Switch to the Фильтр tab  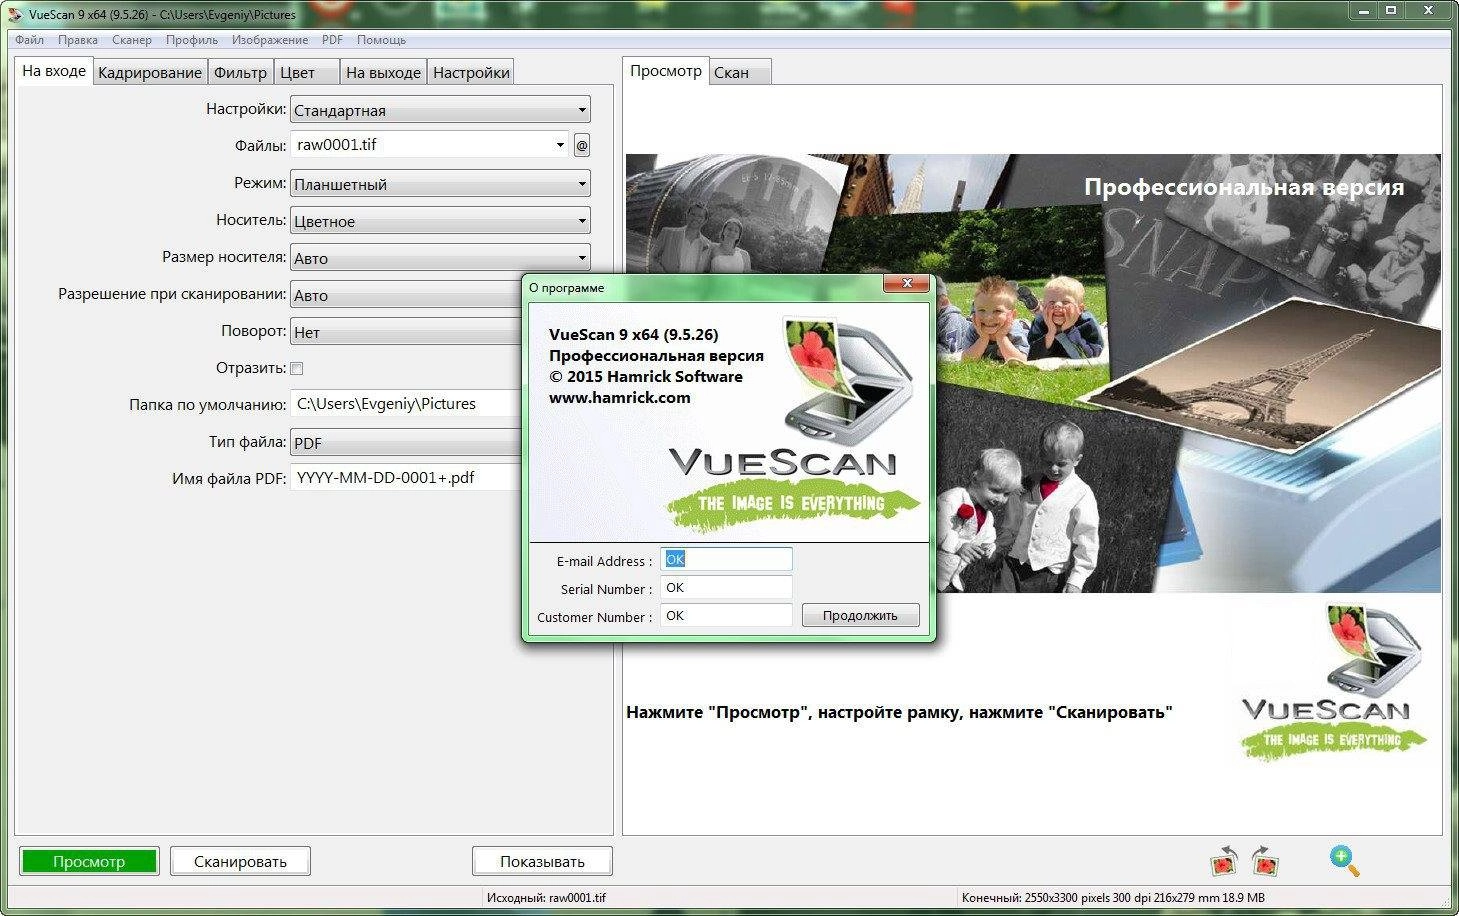[240, 72]
